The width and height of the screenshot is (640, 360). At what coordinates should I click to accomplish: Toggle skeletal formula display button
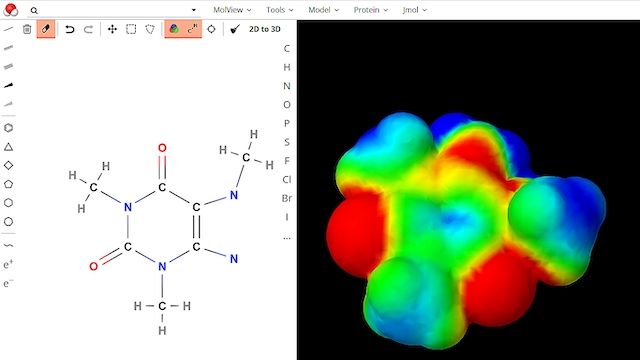coord(192,29)
